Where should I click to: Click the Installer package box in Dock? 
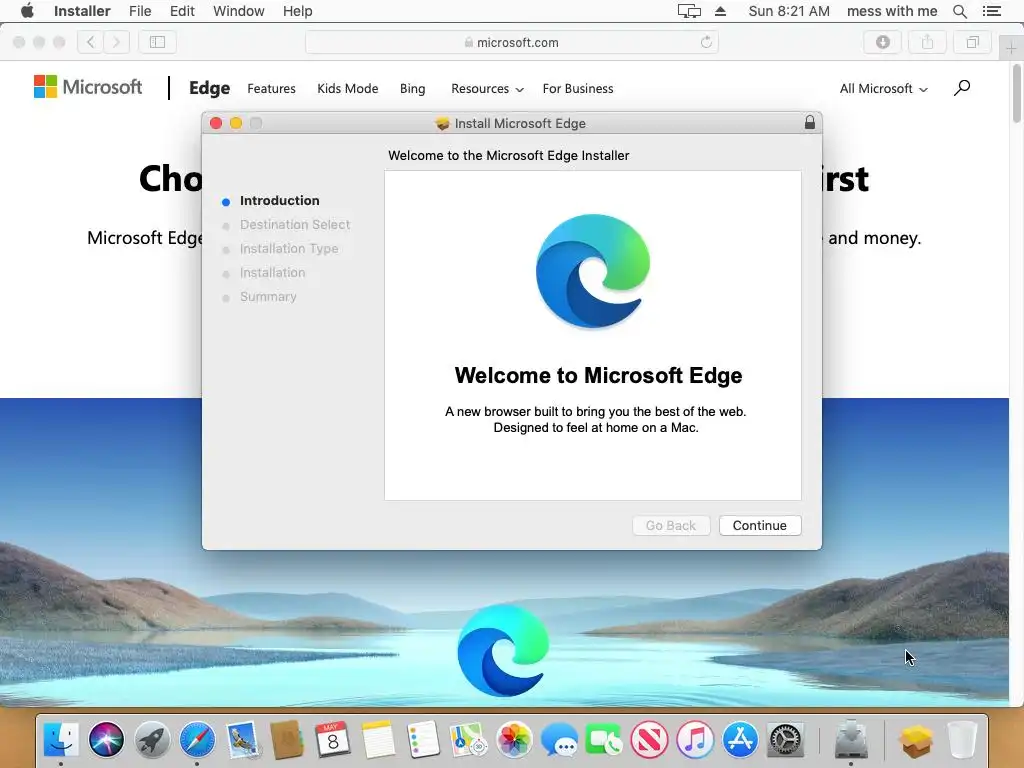pos(916,740)
